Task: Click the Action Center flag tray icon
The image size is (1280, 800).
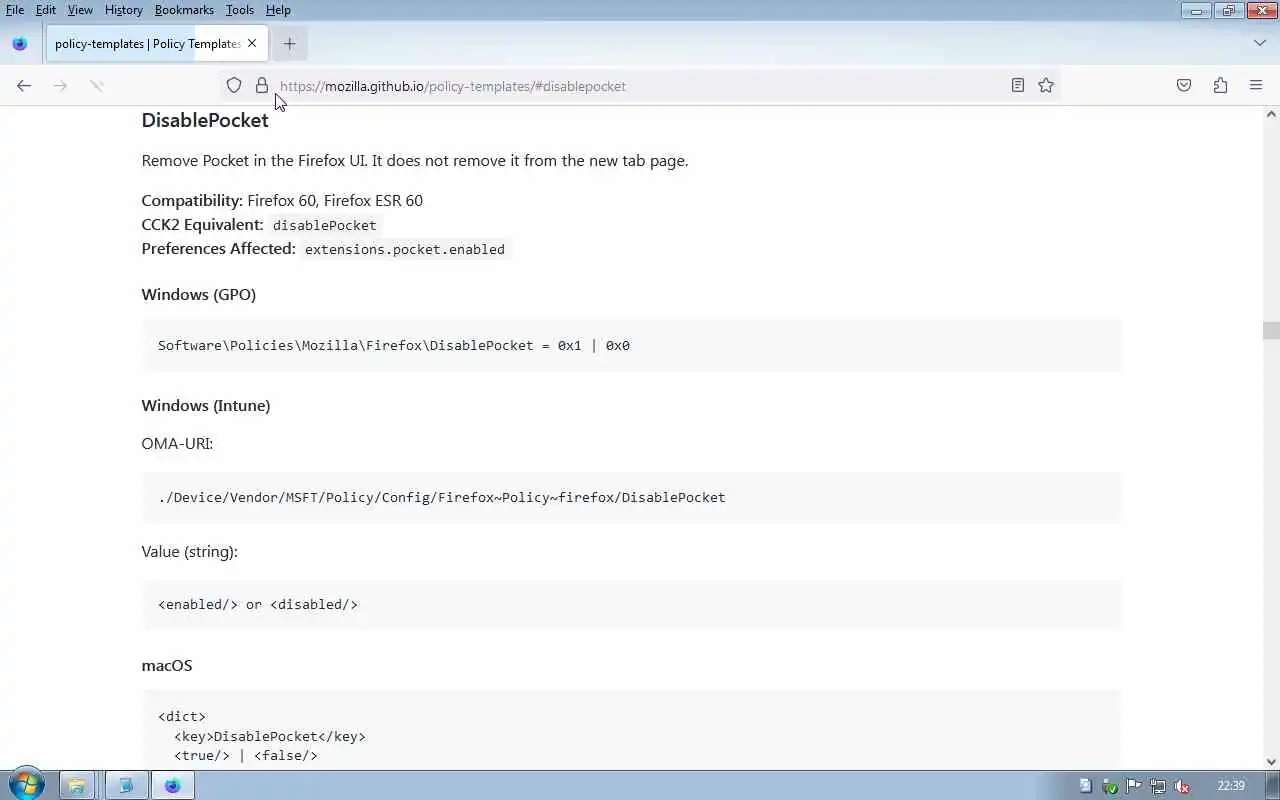Action: [x=1134, y=786]
